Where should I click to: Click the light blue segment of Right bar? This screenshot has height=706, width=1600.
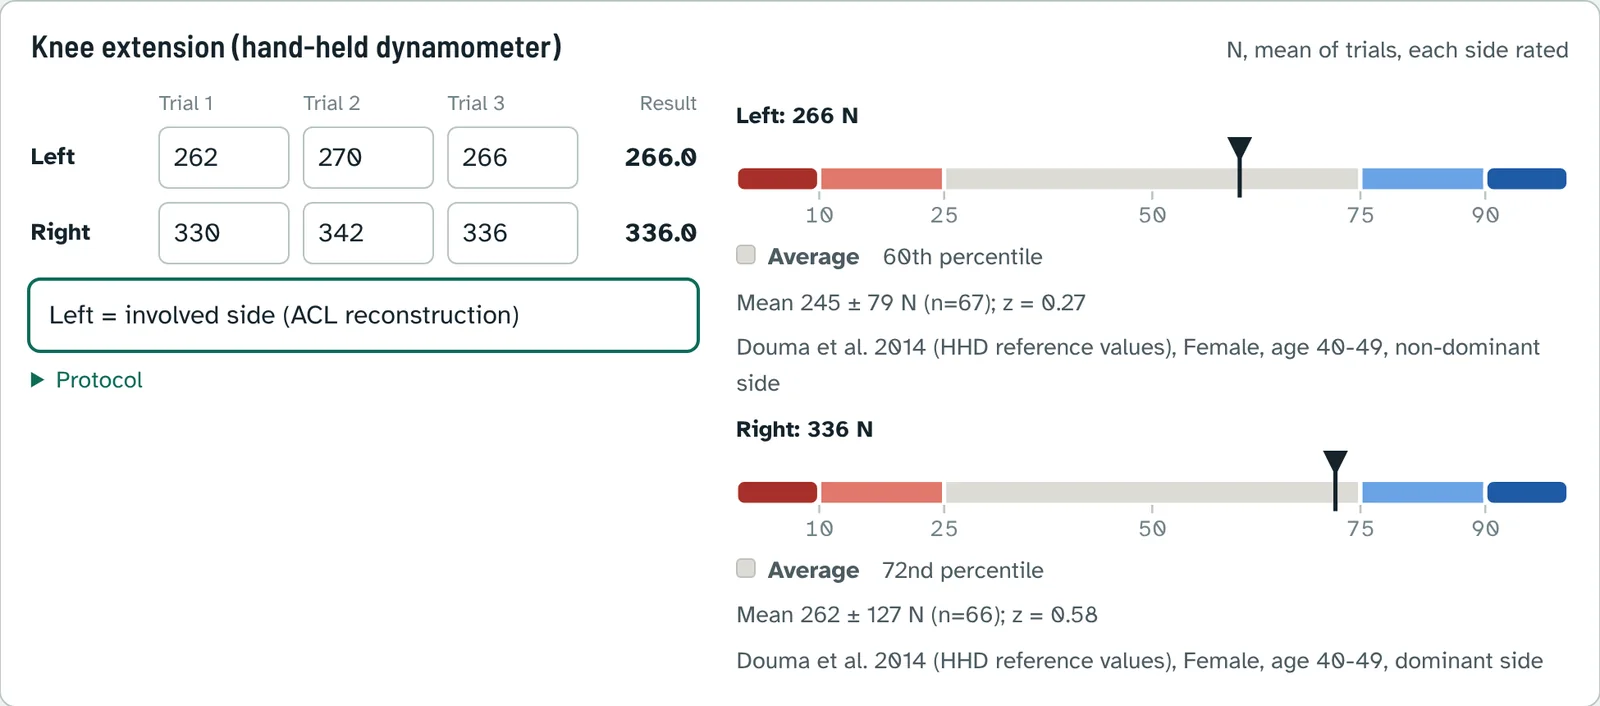click(1422, 492)
